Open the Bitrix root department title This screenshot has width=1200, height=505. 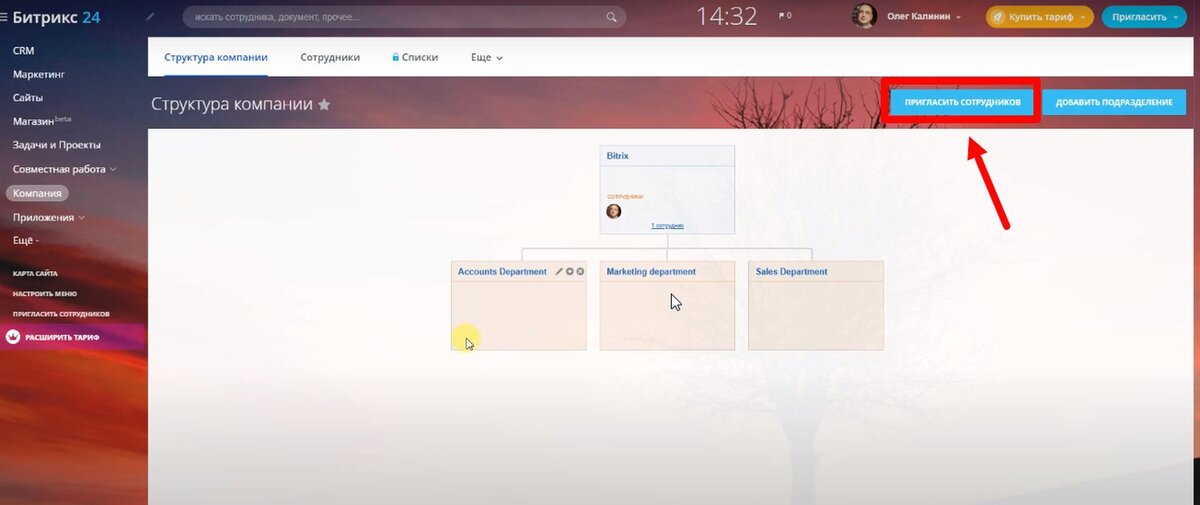(618, 156)
